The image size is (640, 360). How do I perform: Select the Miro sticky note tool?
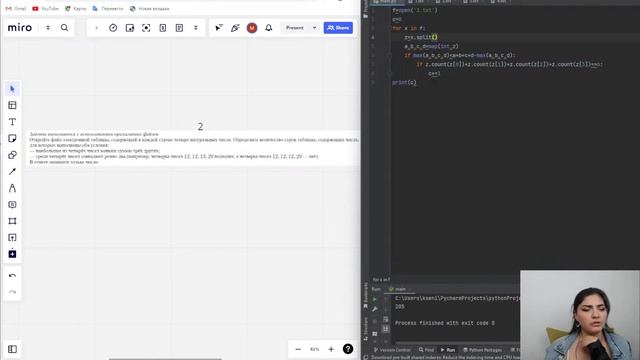pos(12,138)
